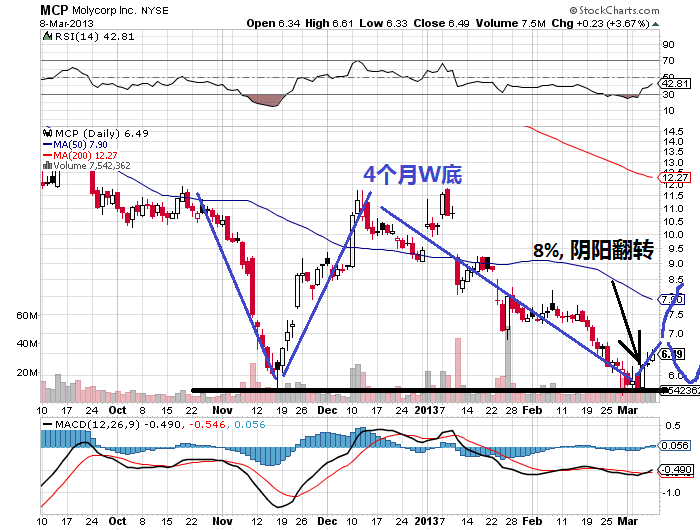The height and width of the screenshot is (530, 700).
Task: Click the Close 6.49 value in header
Action: pyautogui.click(x=442, y=23)
